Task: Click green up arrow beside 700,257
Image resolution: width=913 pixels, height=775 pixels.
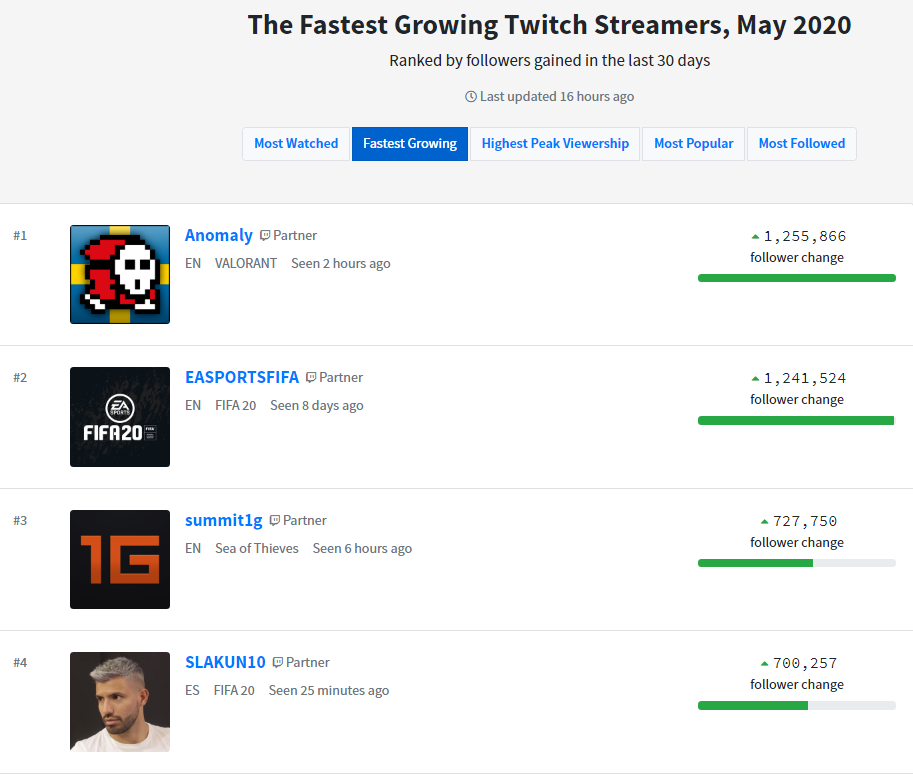Action: tap(765, 663)
